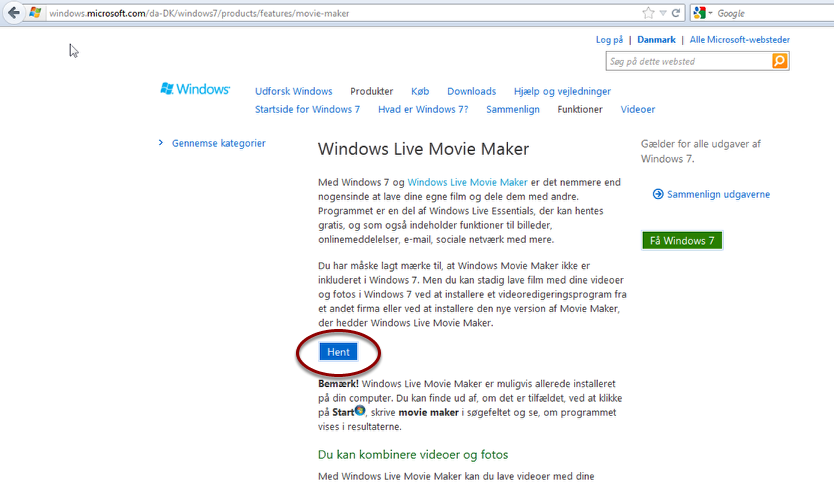Open Hvad er Windows 7? tab

pos(423,110)
